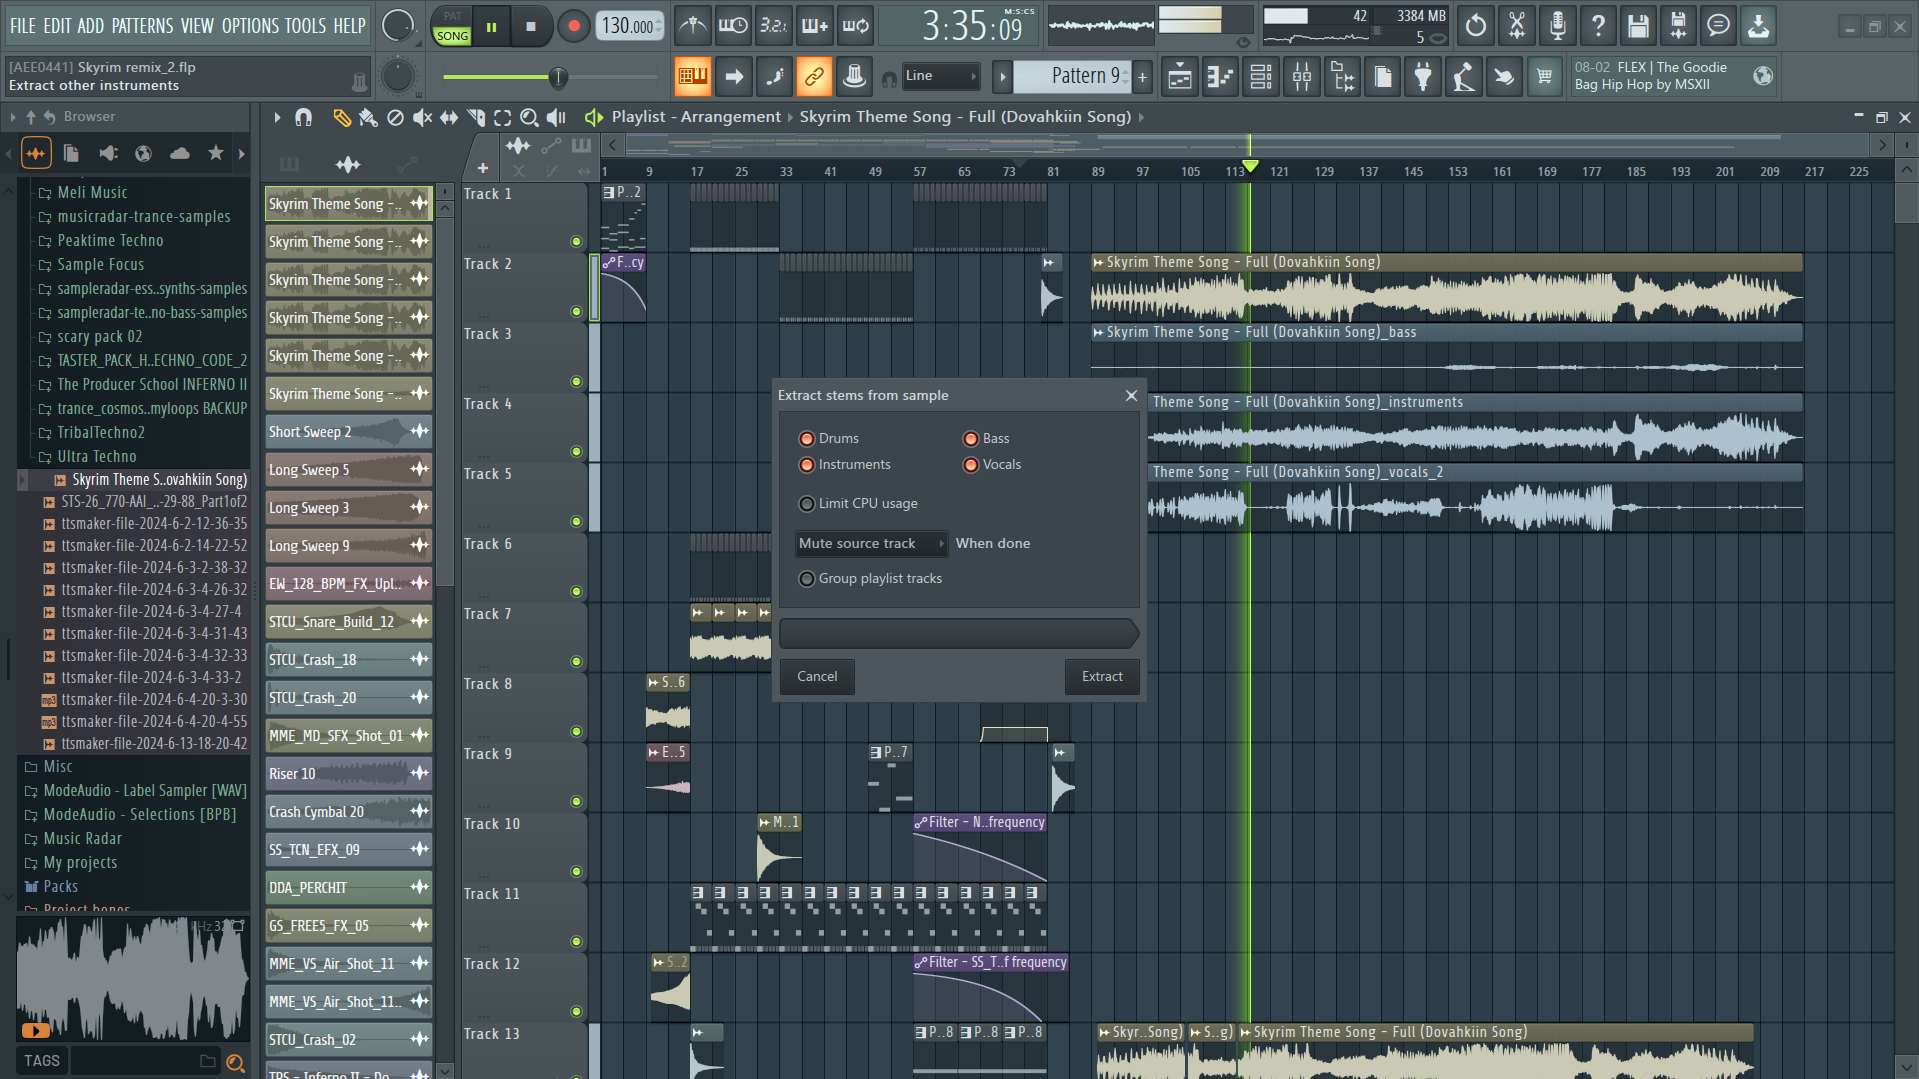Open the Mute source track dropdown
The width and height of the screenshot is (1919, 1079).
click(x=871, y=544)
